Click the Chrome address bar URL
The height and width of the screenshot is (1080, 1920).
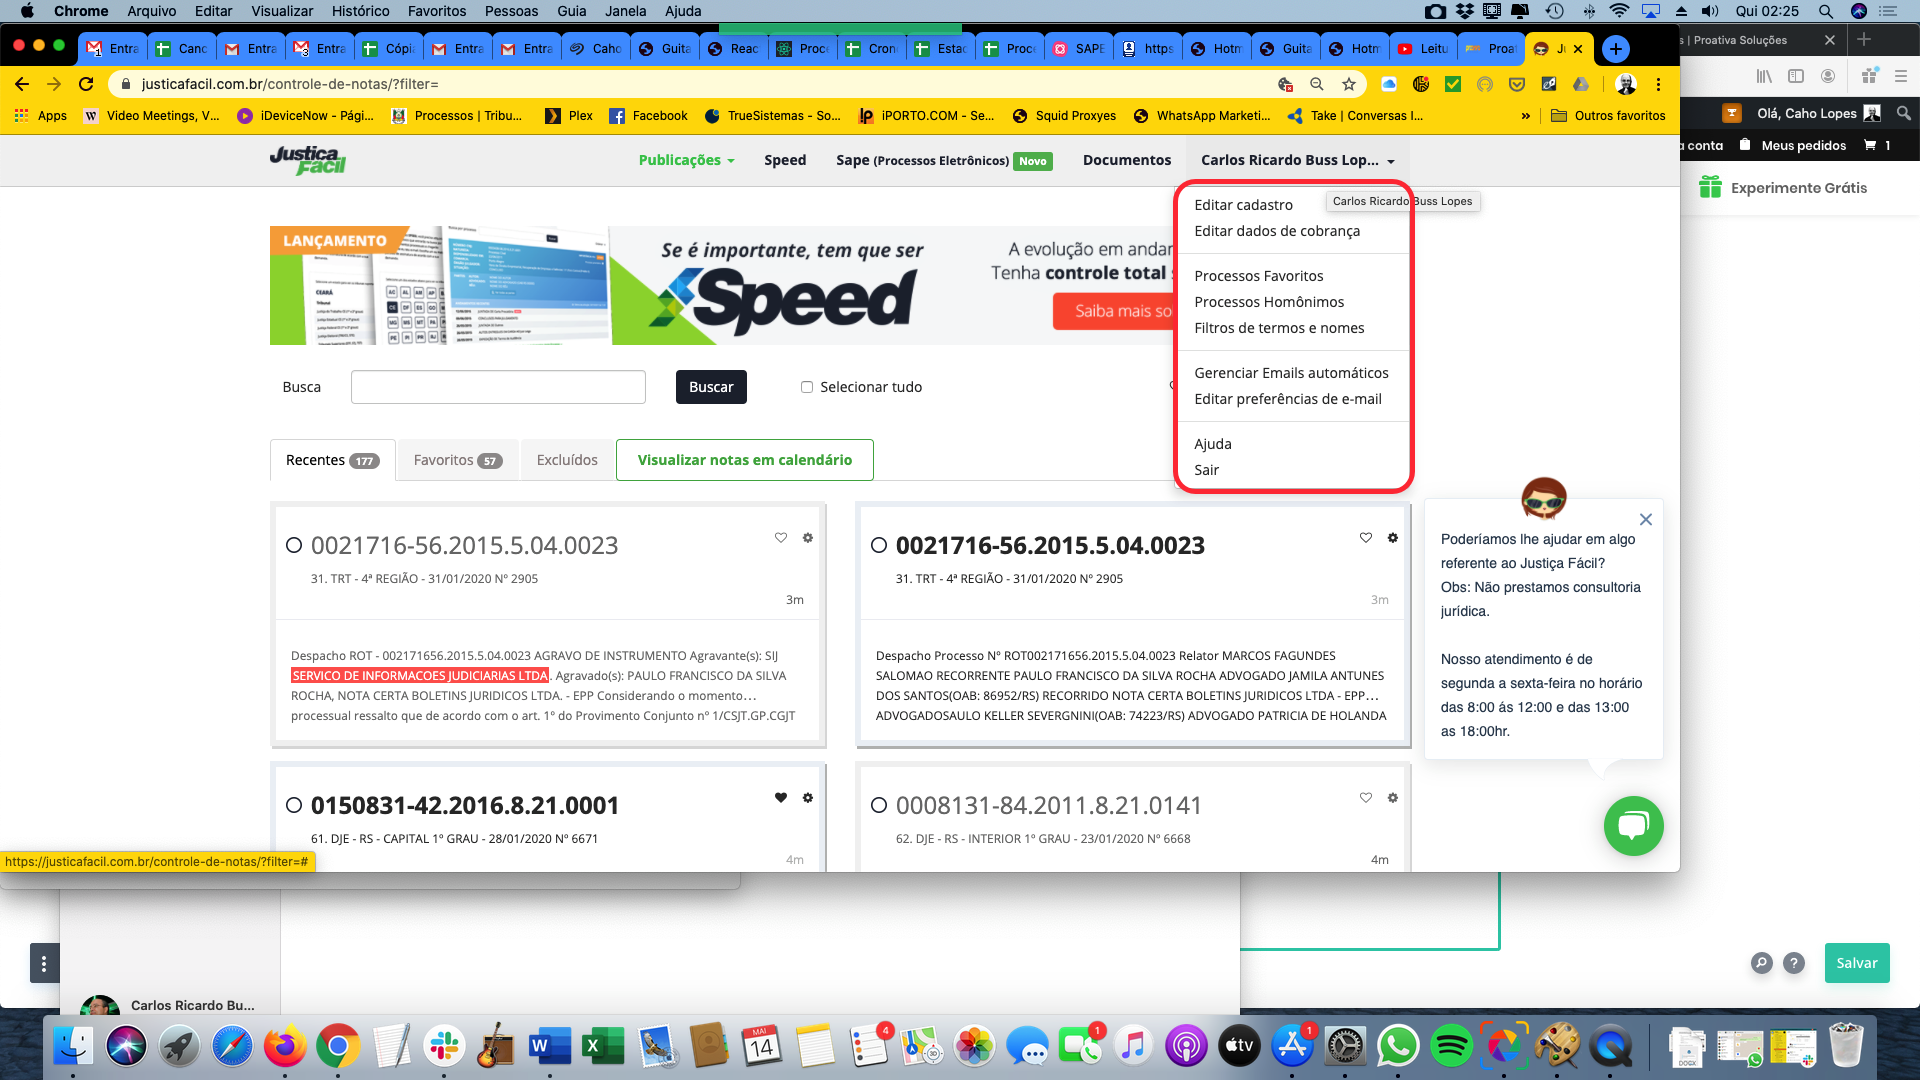point(290,84)
